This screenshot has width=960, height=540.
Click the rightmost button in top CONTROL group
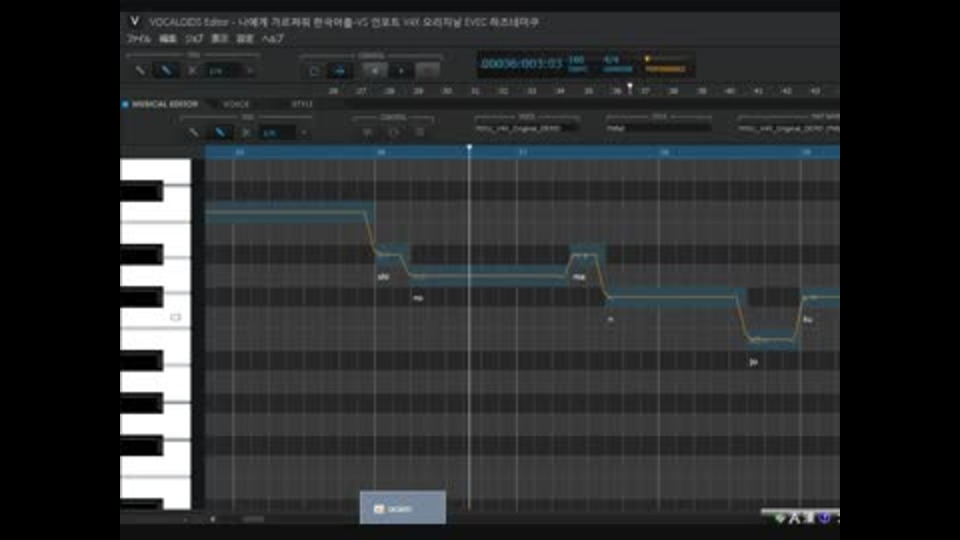427,71
